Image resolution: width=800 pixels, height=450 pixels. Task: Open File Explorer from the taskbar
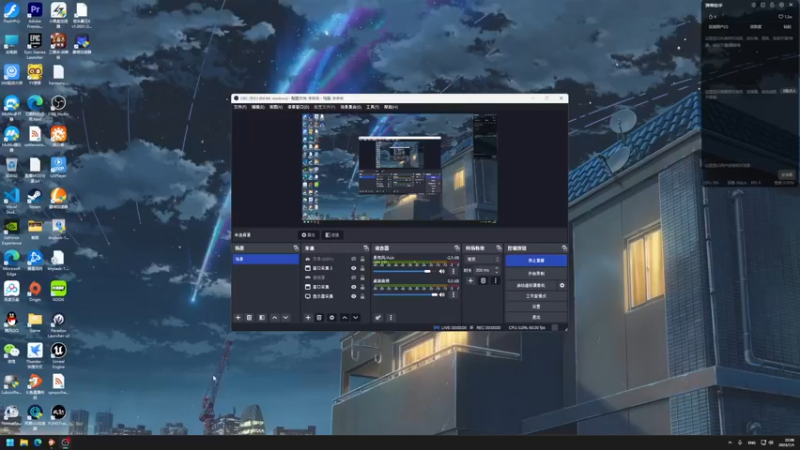23,442
